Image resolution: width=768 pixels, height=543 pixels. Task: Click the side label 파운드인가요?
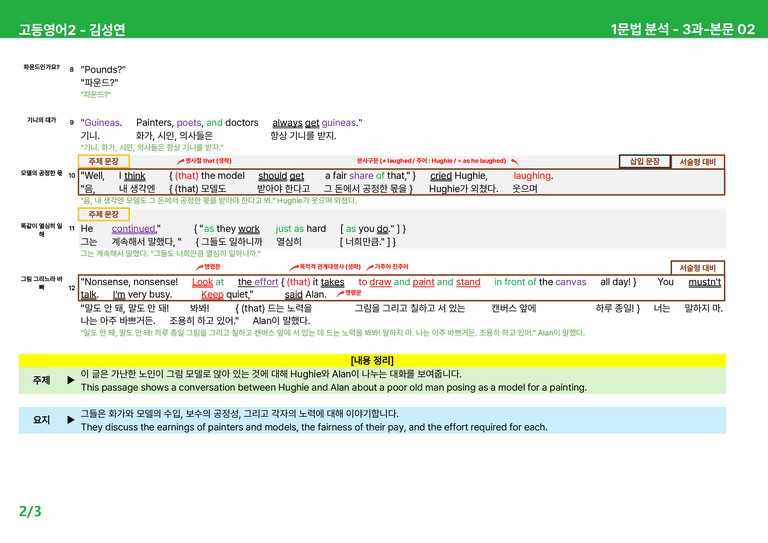pyautogui.click(x=42, y=67)
